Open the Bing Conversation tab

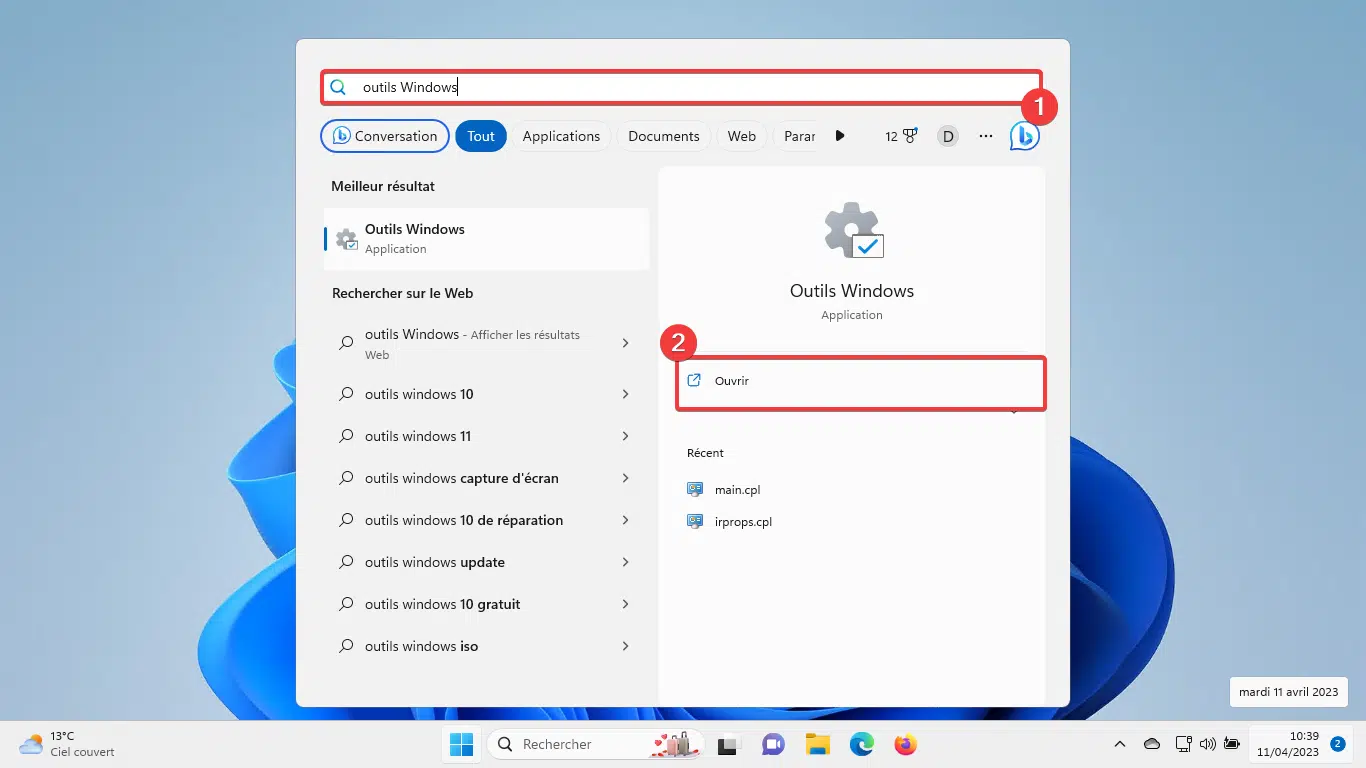pos(385,136)
